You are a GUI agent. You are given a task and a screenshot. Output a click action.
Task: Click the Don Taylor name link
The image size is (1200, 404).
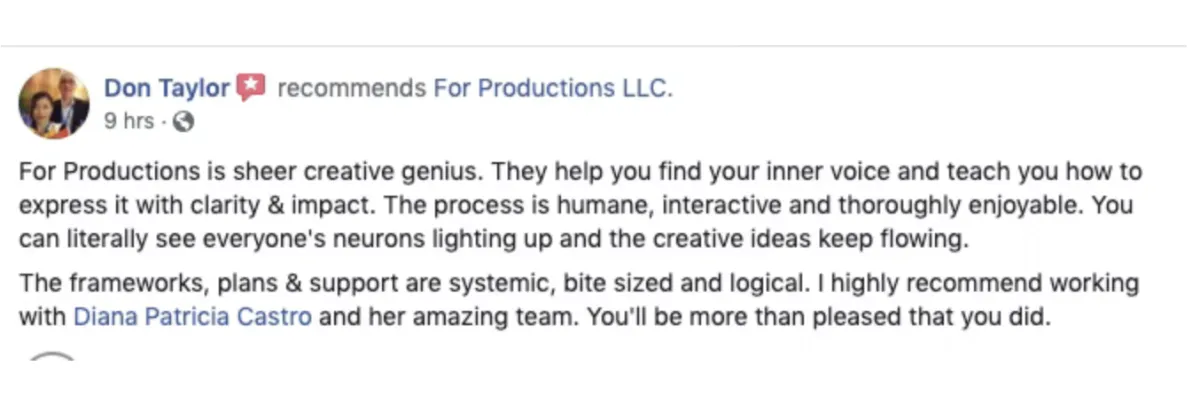pos(167,88)
